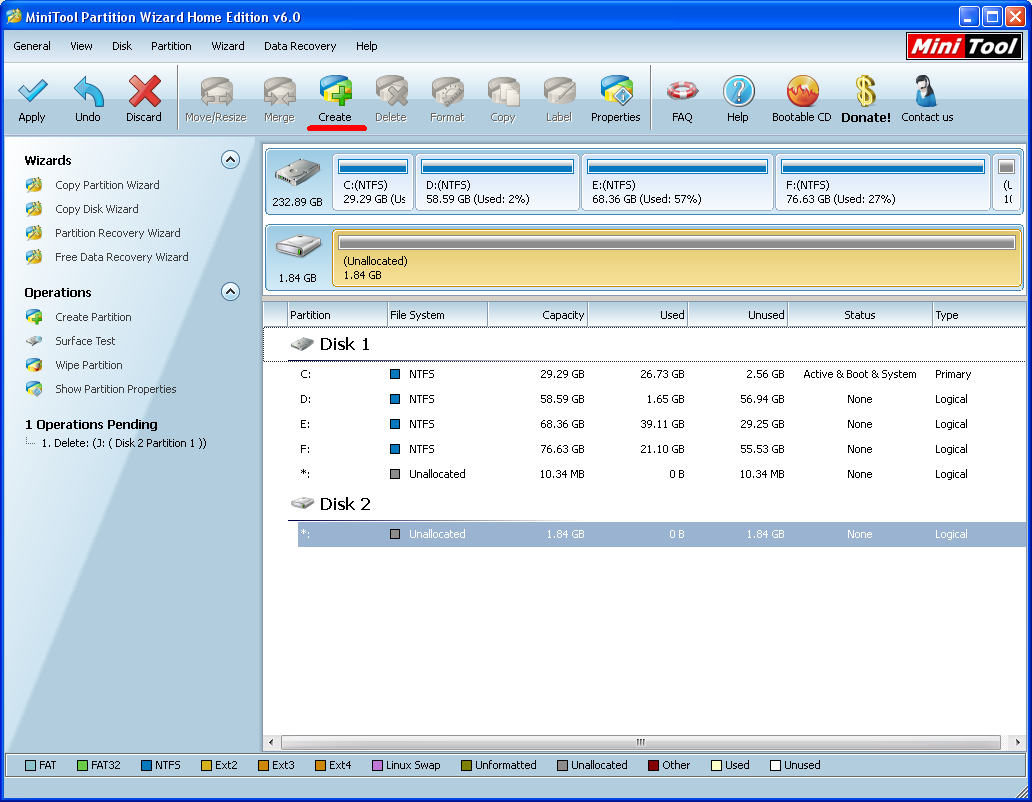Select the pending Delete operation entry
The image size is (1032, 802).
click(123, 443)
